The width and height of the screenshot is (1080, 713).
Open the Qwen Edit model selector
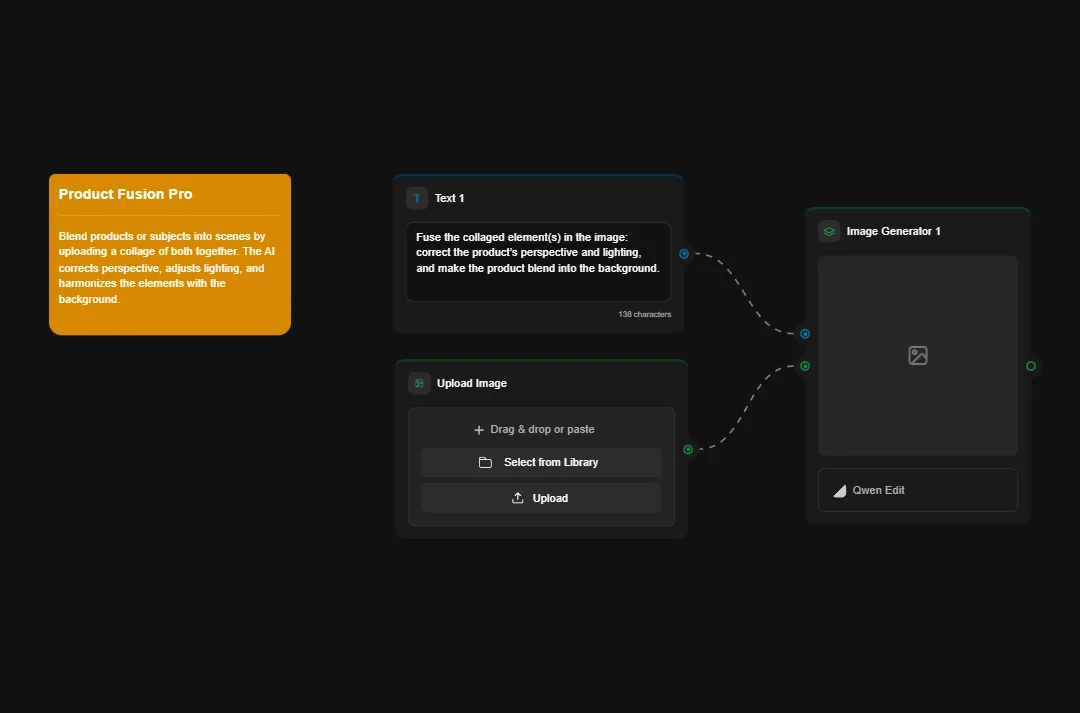coord(917,490)
